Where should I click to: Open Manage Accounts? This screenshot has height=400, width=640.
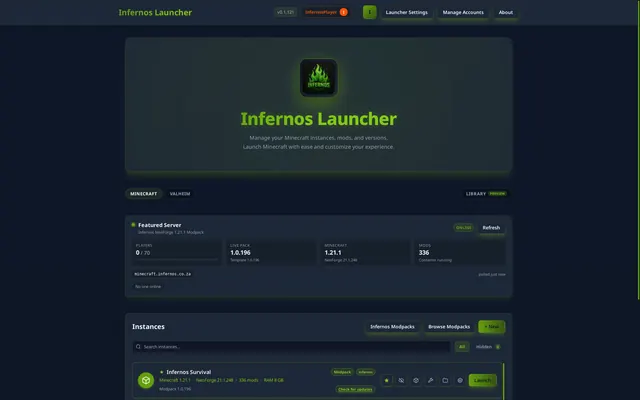[x=463, y=12]
